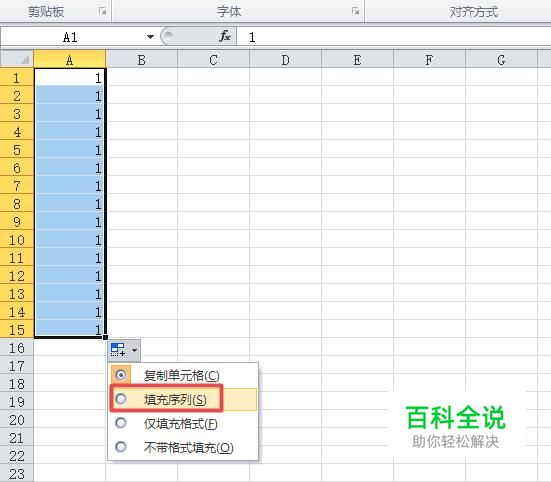
Task: Select row 22 header
Action: click(17, 456)
